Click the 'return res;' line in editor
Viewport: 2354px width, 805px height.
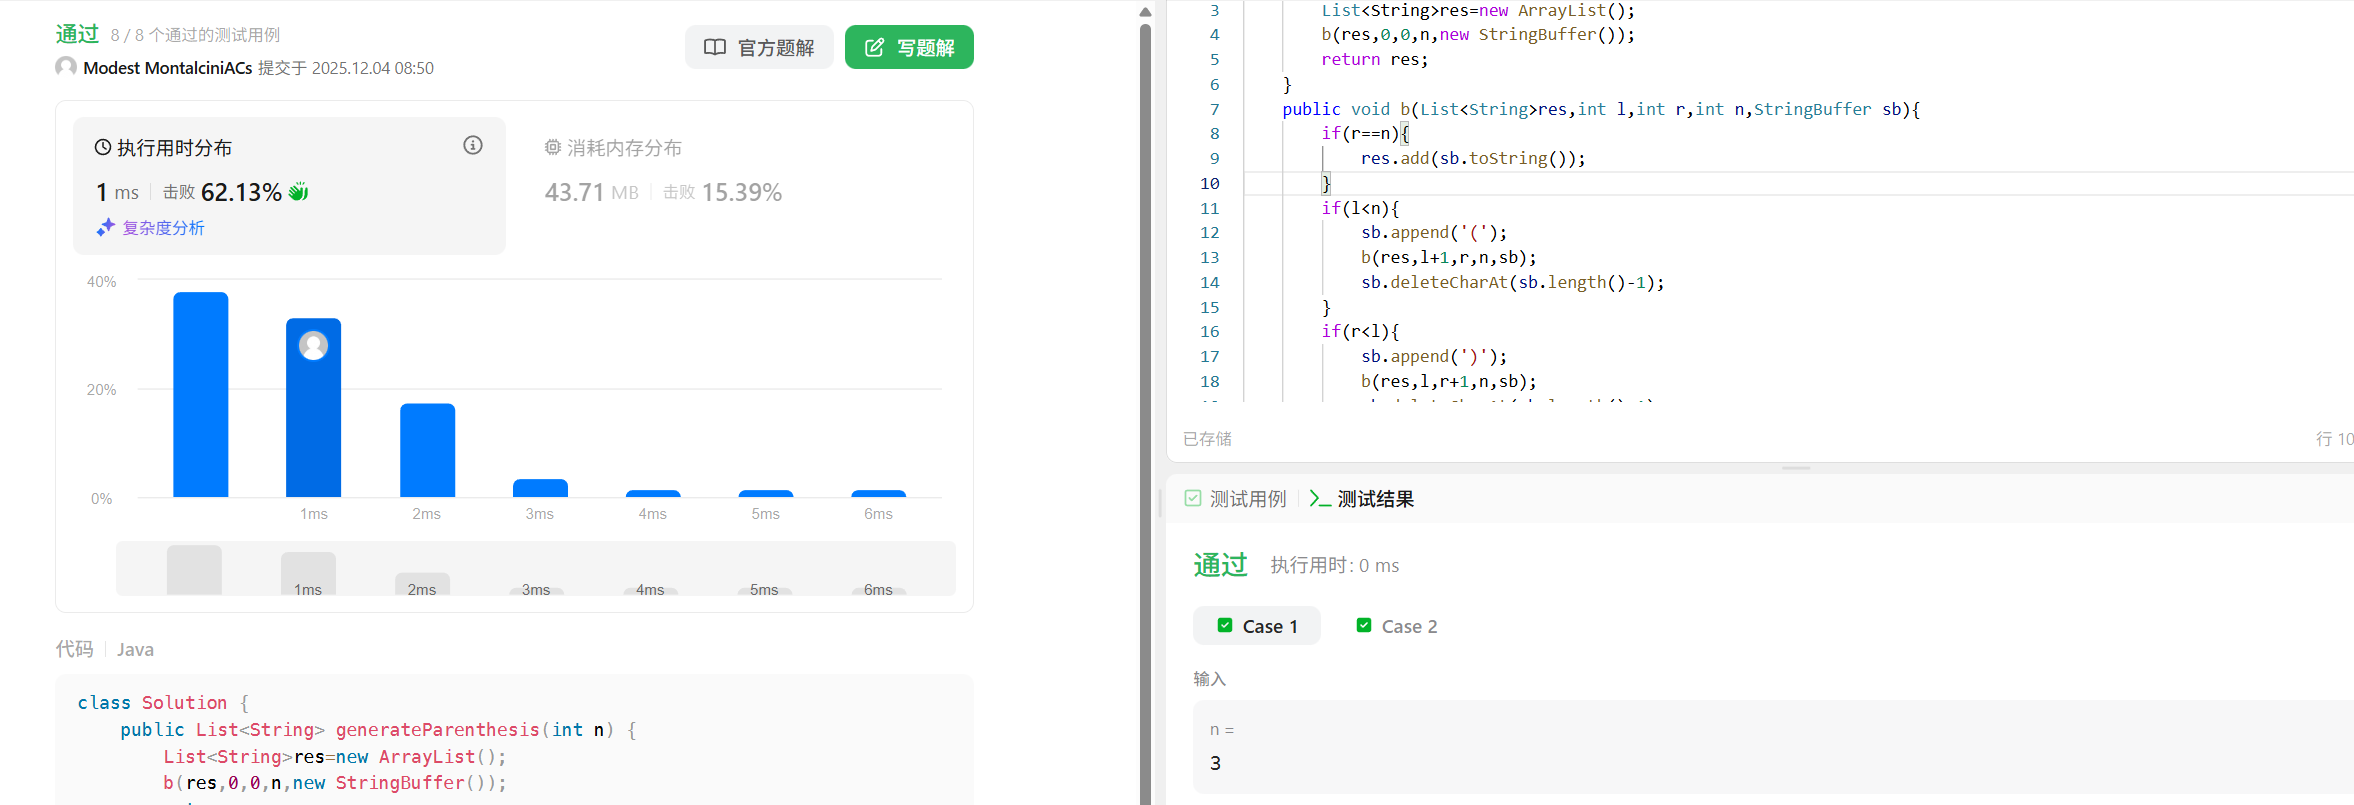tap(1375, 59)
